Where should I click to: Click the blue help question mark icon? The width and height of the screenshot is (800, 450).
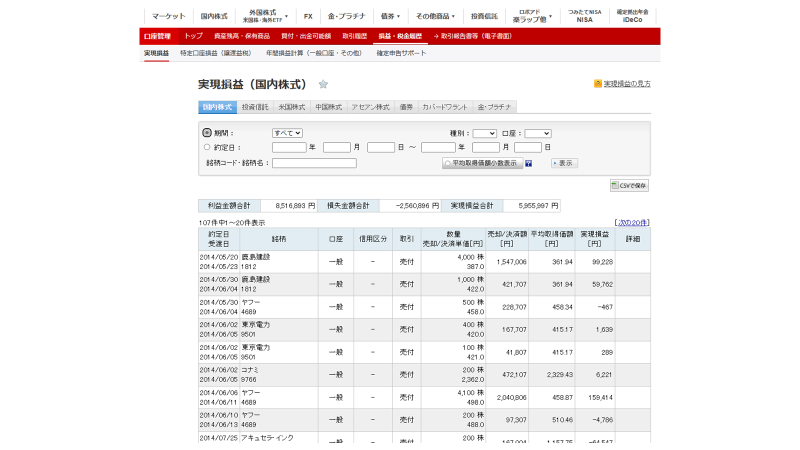(528, 163)
